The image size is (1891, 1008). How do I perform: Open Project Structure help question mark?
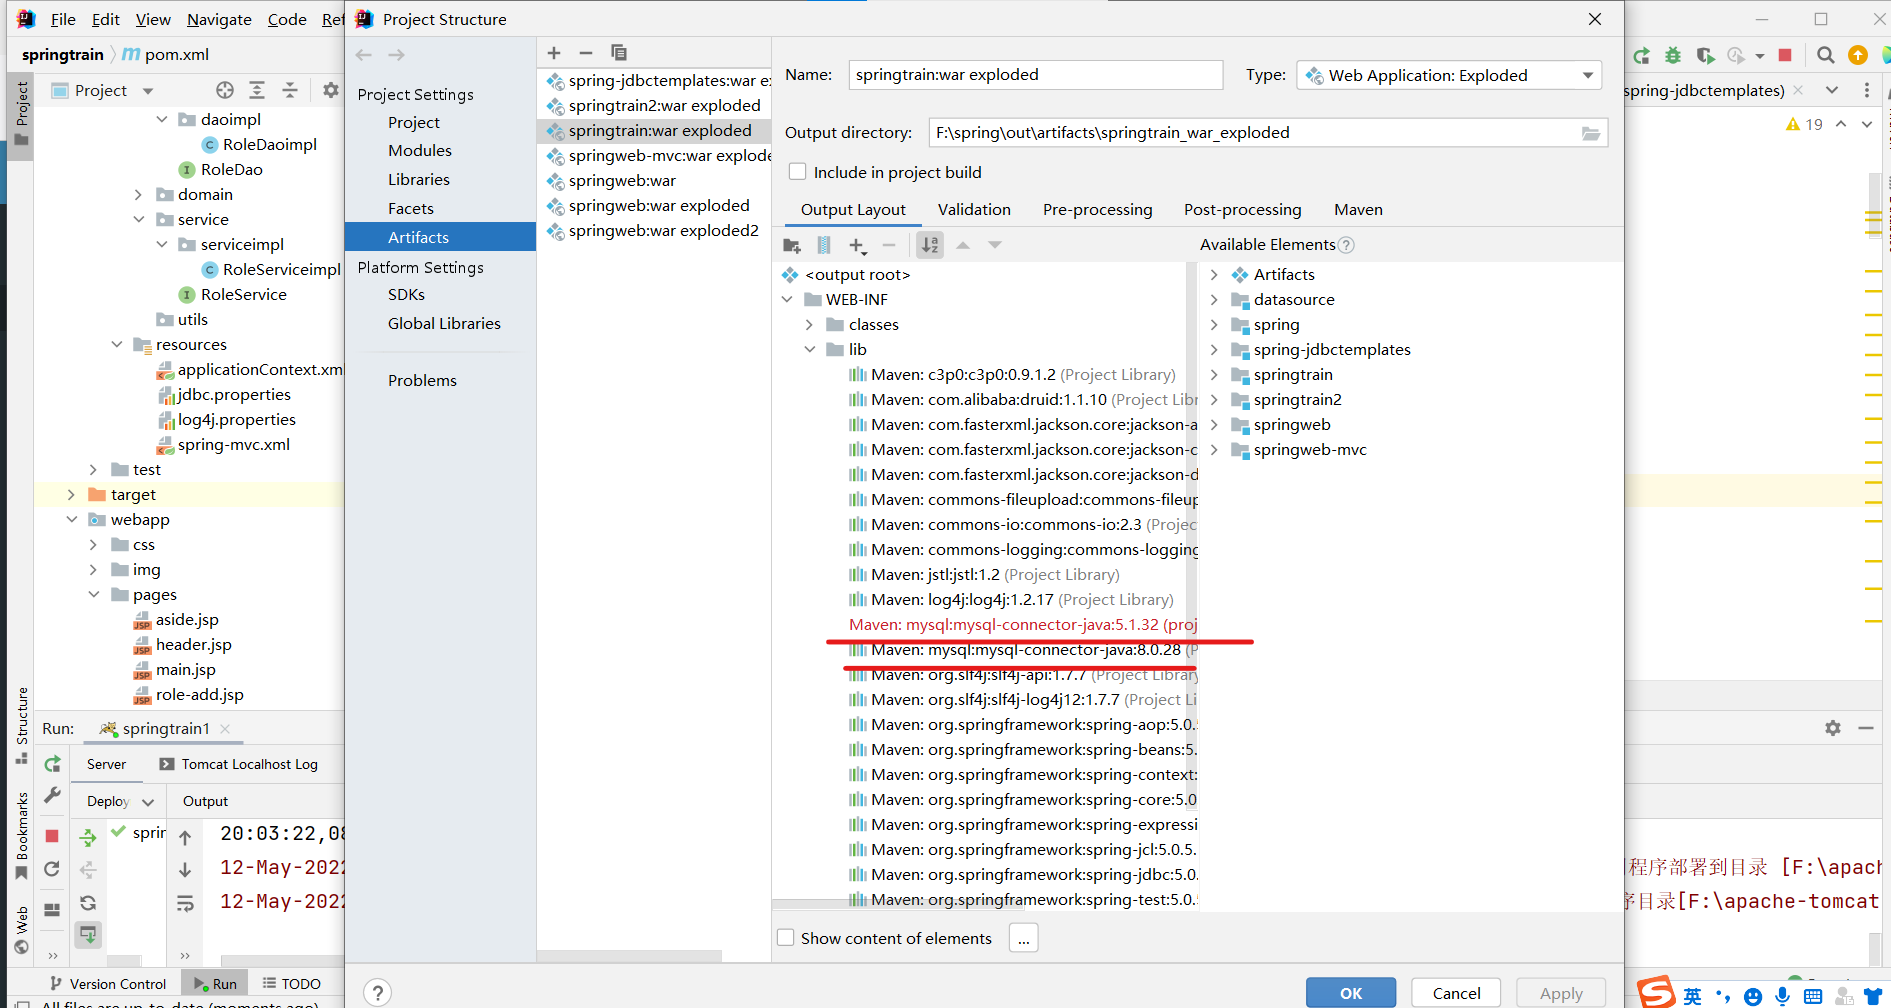click(x=377, y=992)
